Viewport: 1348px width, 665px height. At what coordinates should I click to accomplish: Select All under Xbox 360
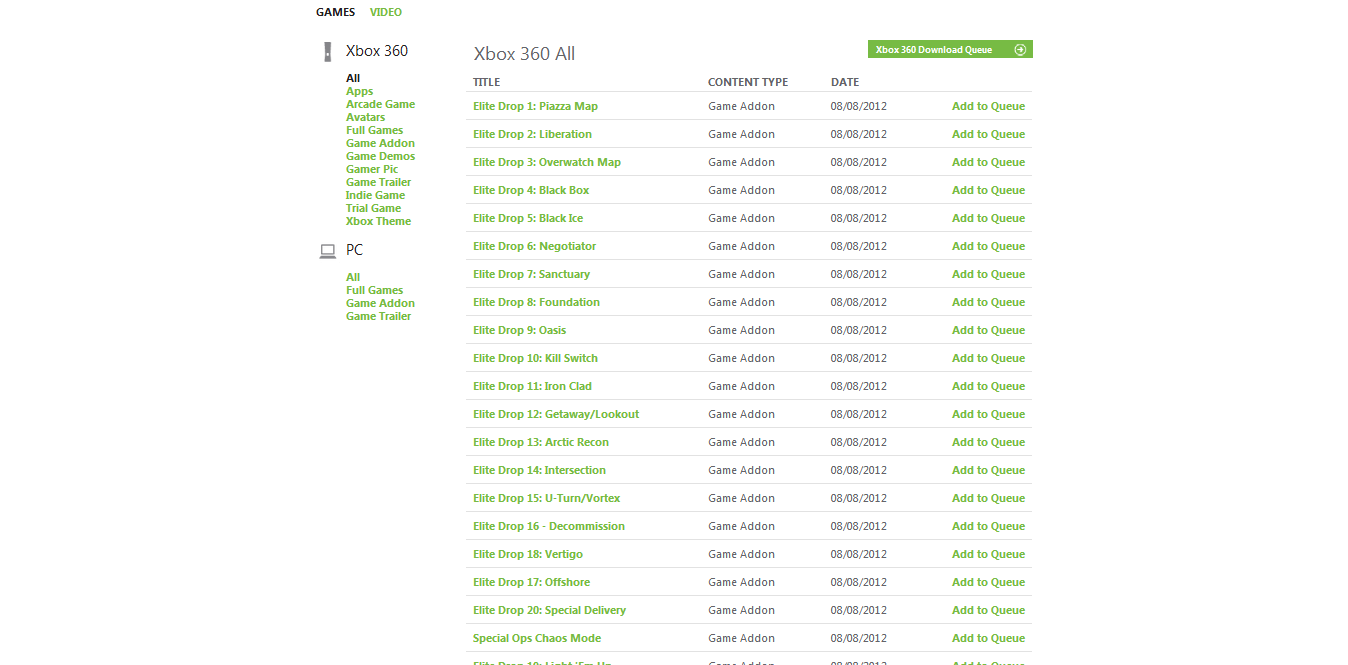[x=353, y=78]
